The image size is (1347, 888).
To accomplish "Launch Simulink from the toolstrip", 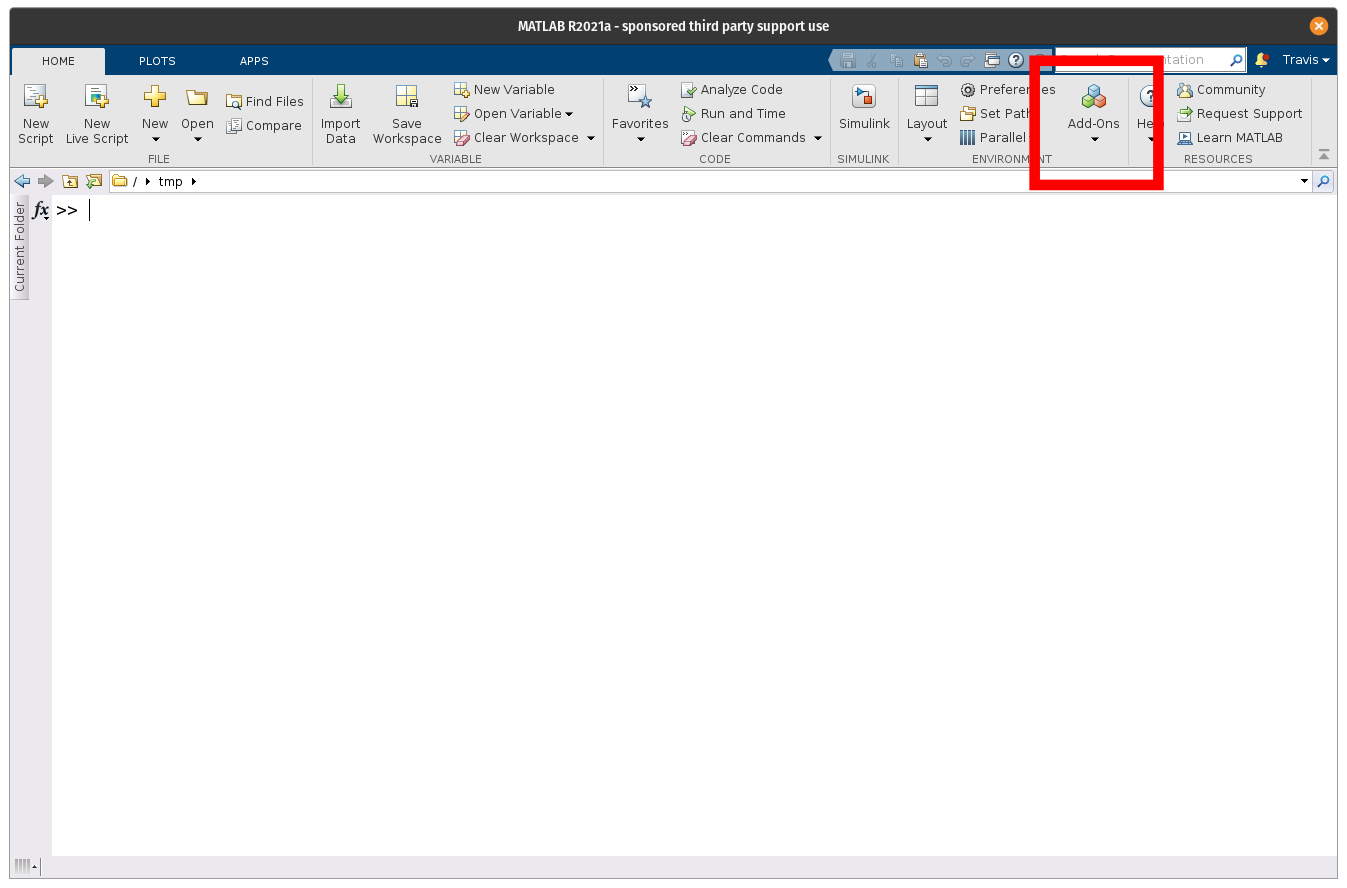I will tap(863, 108).
